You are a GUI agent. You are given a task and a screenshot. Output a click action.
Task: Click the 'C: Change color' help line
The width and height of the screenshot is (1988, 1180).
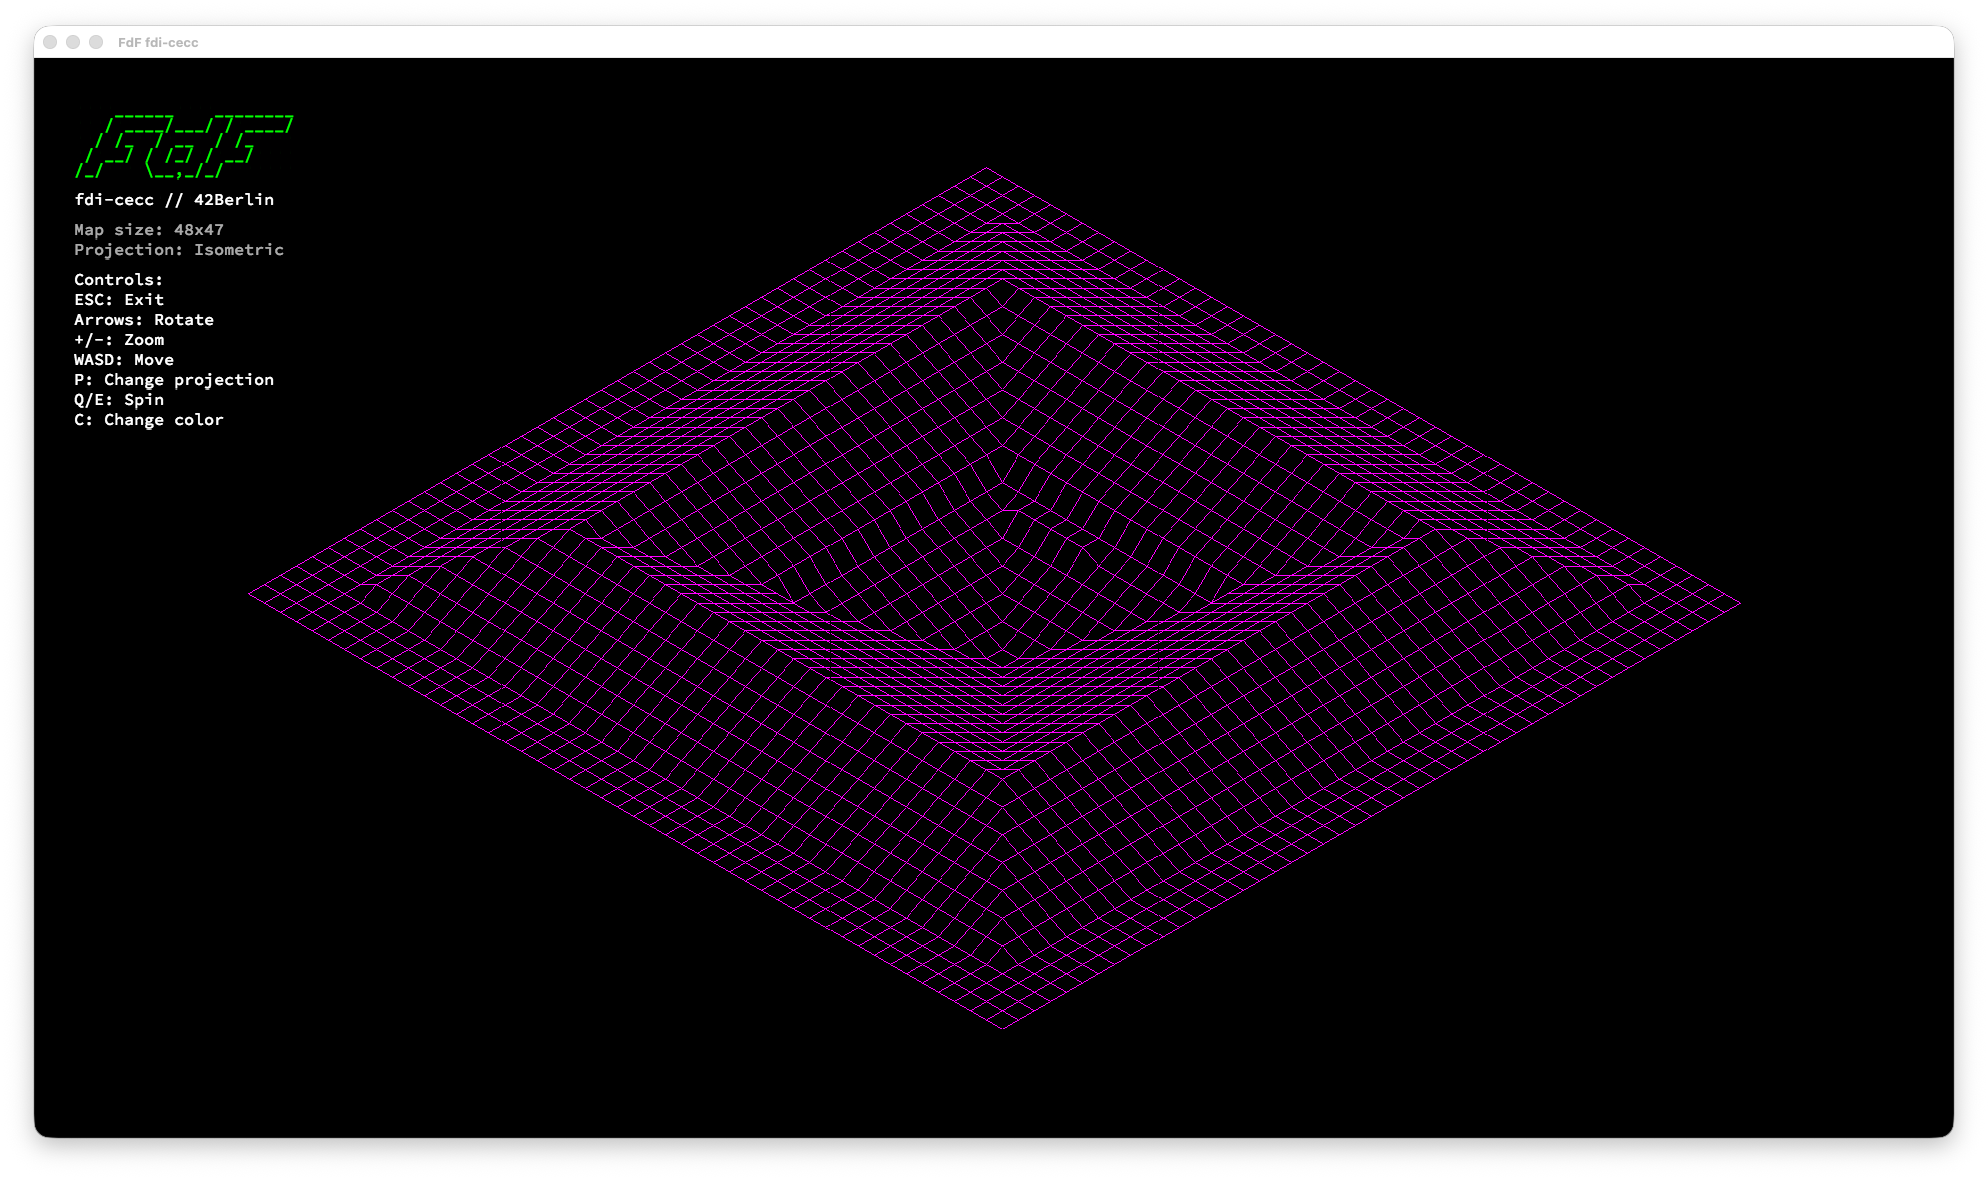click(x=149, y=420)
